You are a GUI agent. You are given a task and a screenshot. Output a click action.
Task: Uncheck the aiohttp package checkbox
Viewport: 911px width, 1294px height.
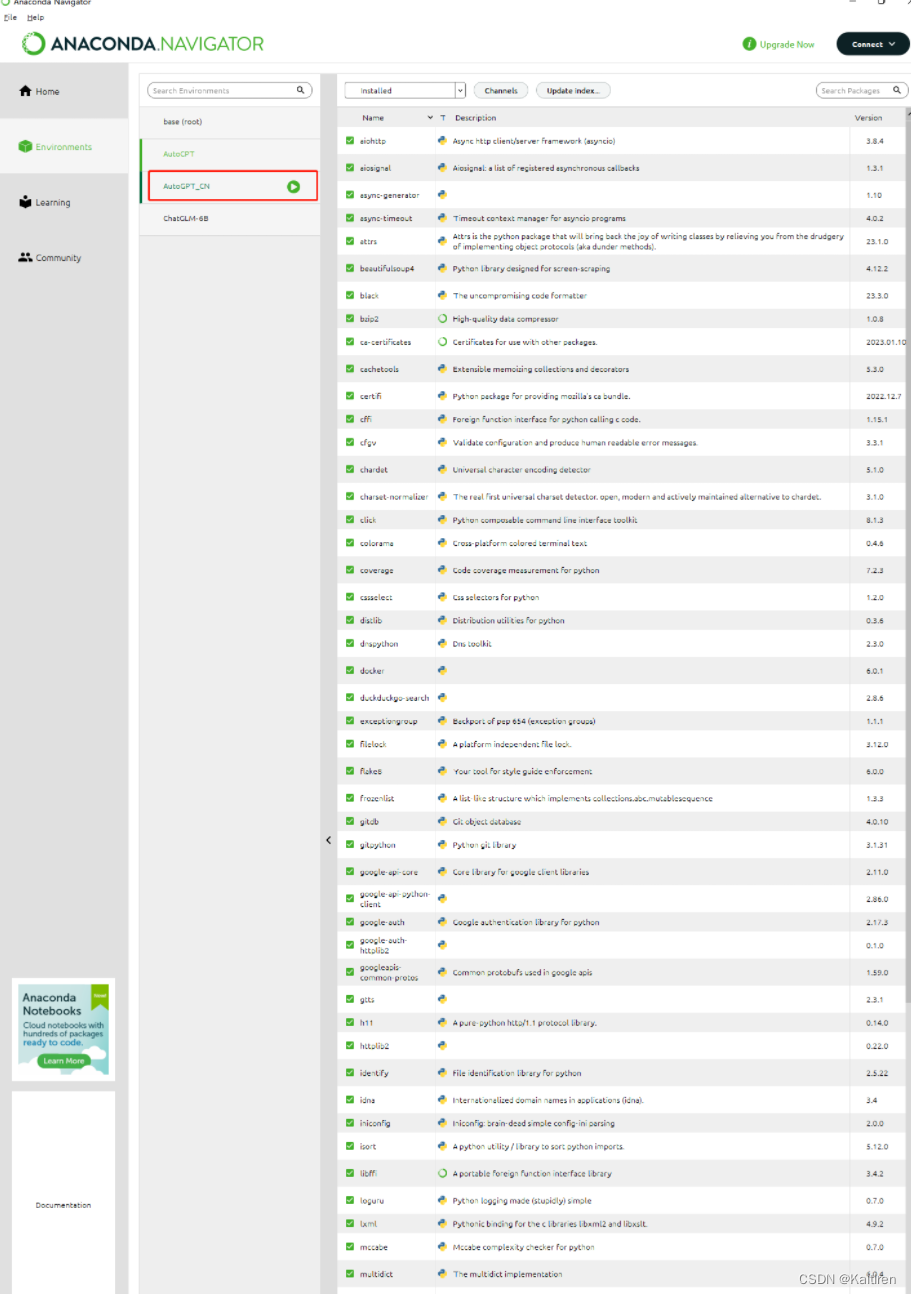click(x=350, y=141)
